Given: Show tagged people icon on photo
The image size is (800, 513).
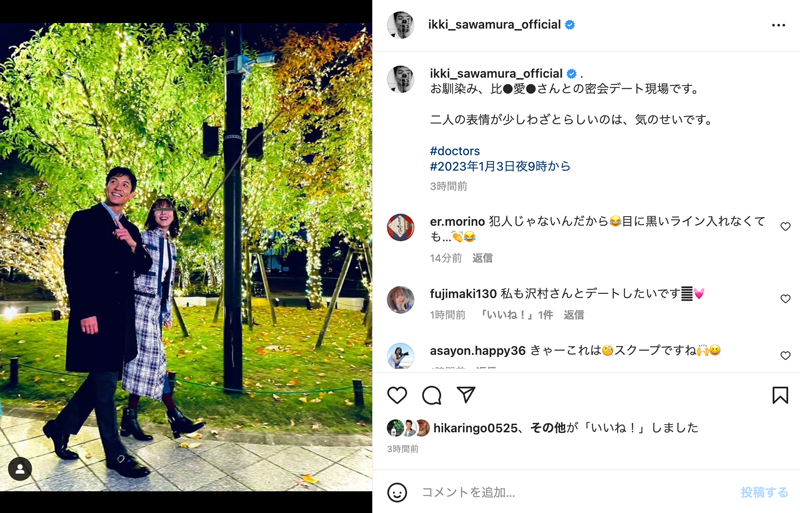Looking at the screenshot, I should [x=20, y=469].
